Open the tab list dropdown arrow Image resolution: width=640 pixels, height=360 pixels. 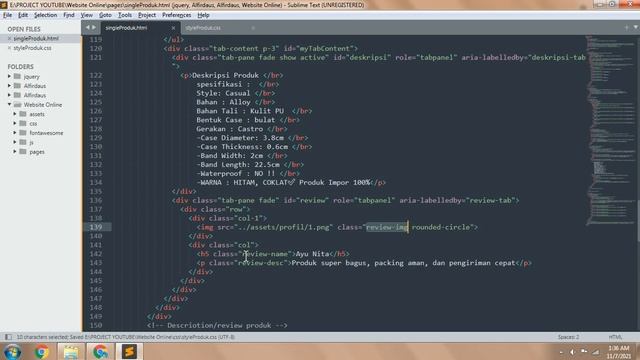click(636, 27)
